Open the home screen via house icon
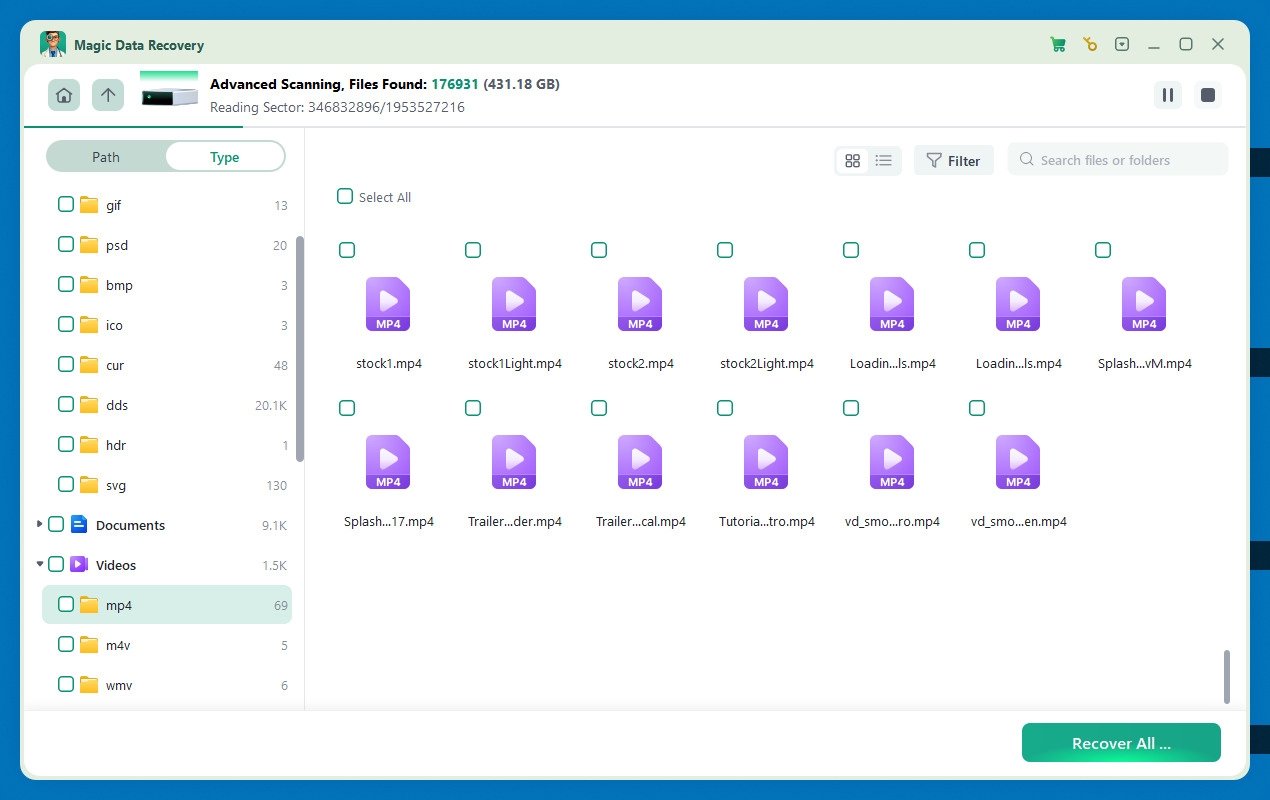Screen dimensions: 1270x800 [x=63, y=95]
